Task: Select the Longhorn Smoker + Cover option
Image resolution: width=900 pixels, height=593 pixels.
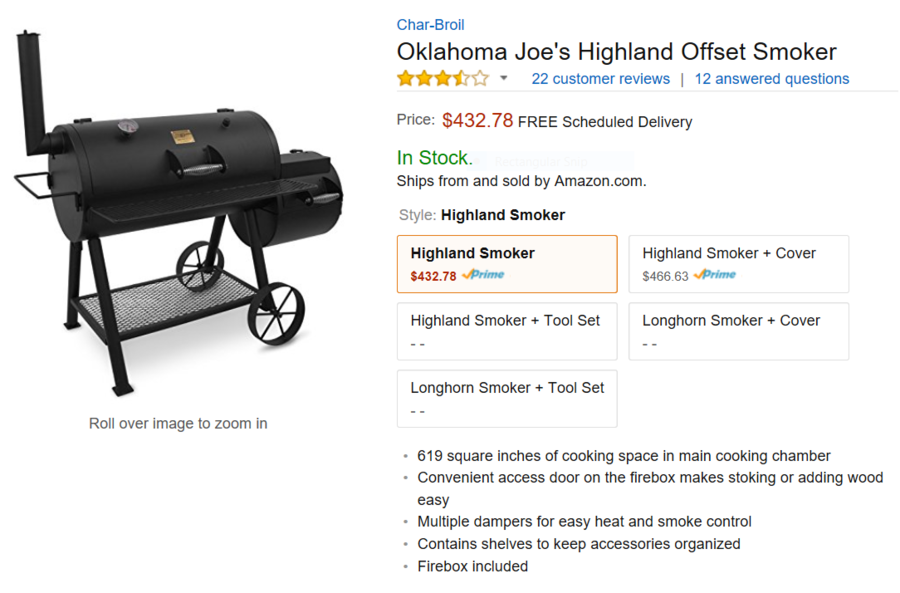Action: click(738, 331)
